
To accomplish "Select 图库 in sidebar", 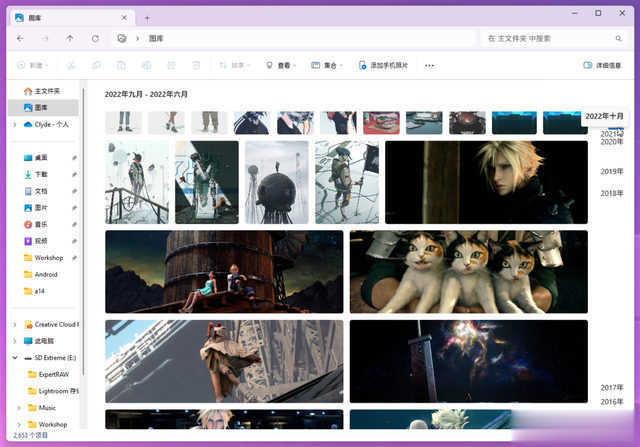I will (43, 108).
